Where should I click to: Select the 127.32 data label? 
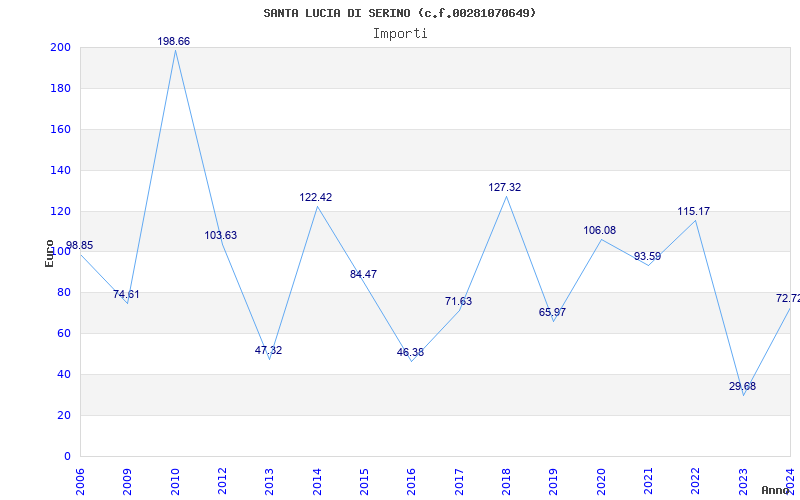pyautogui.click(x=505, y=187)
